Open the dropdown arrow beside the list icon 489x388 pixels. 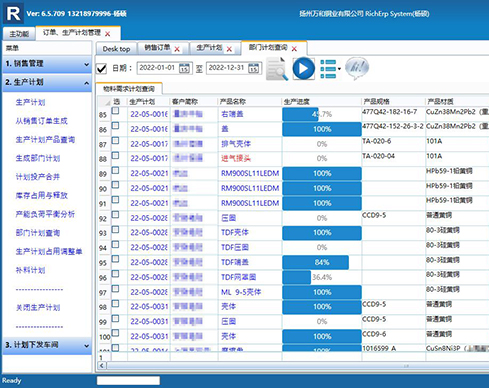[339, 69]
